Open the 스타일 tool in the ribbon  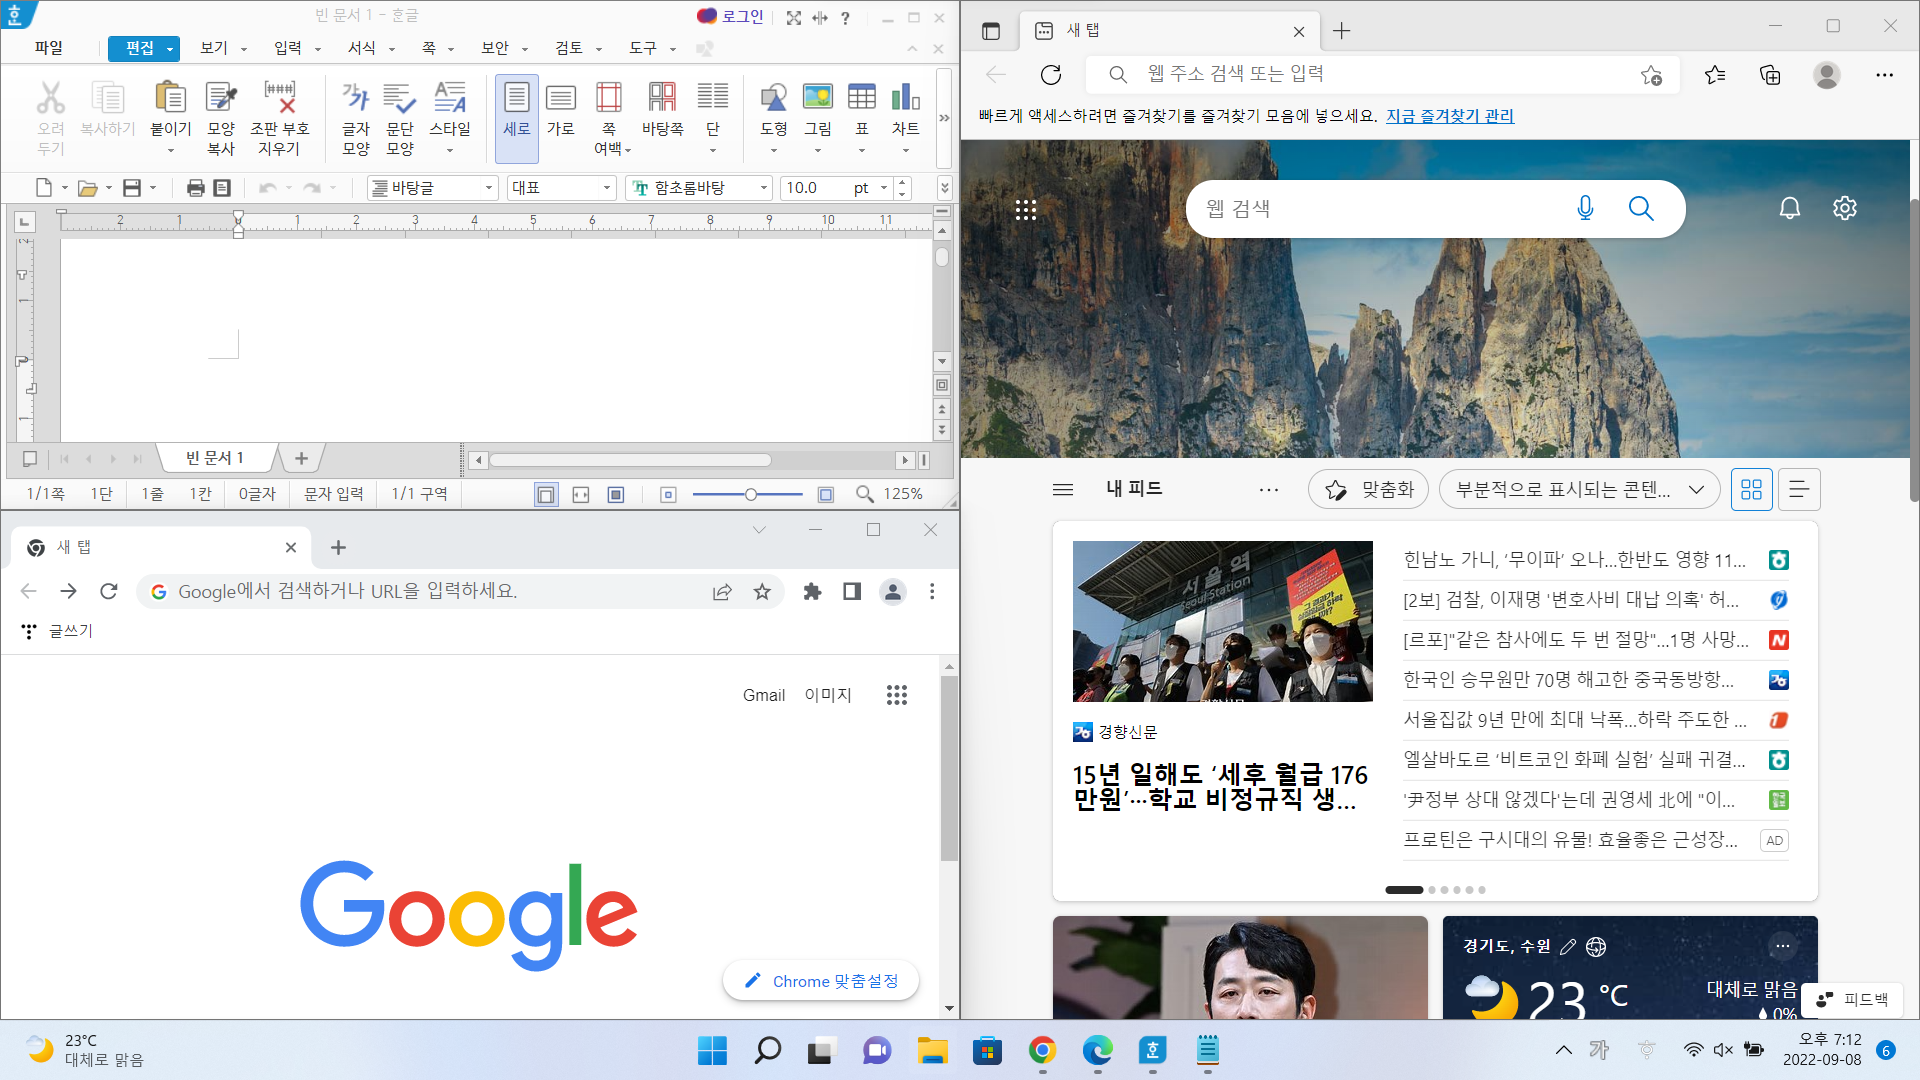point(449,110)
